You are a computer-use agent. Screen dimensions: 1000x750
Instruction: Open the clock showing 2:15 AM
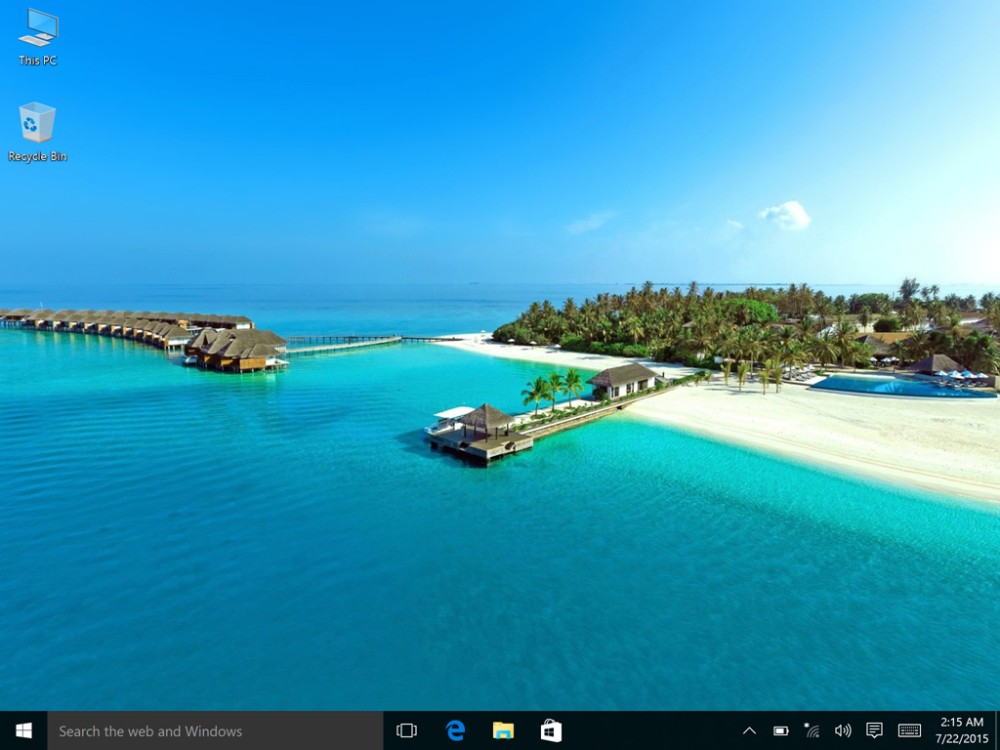point(961,731)
